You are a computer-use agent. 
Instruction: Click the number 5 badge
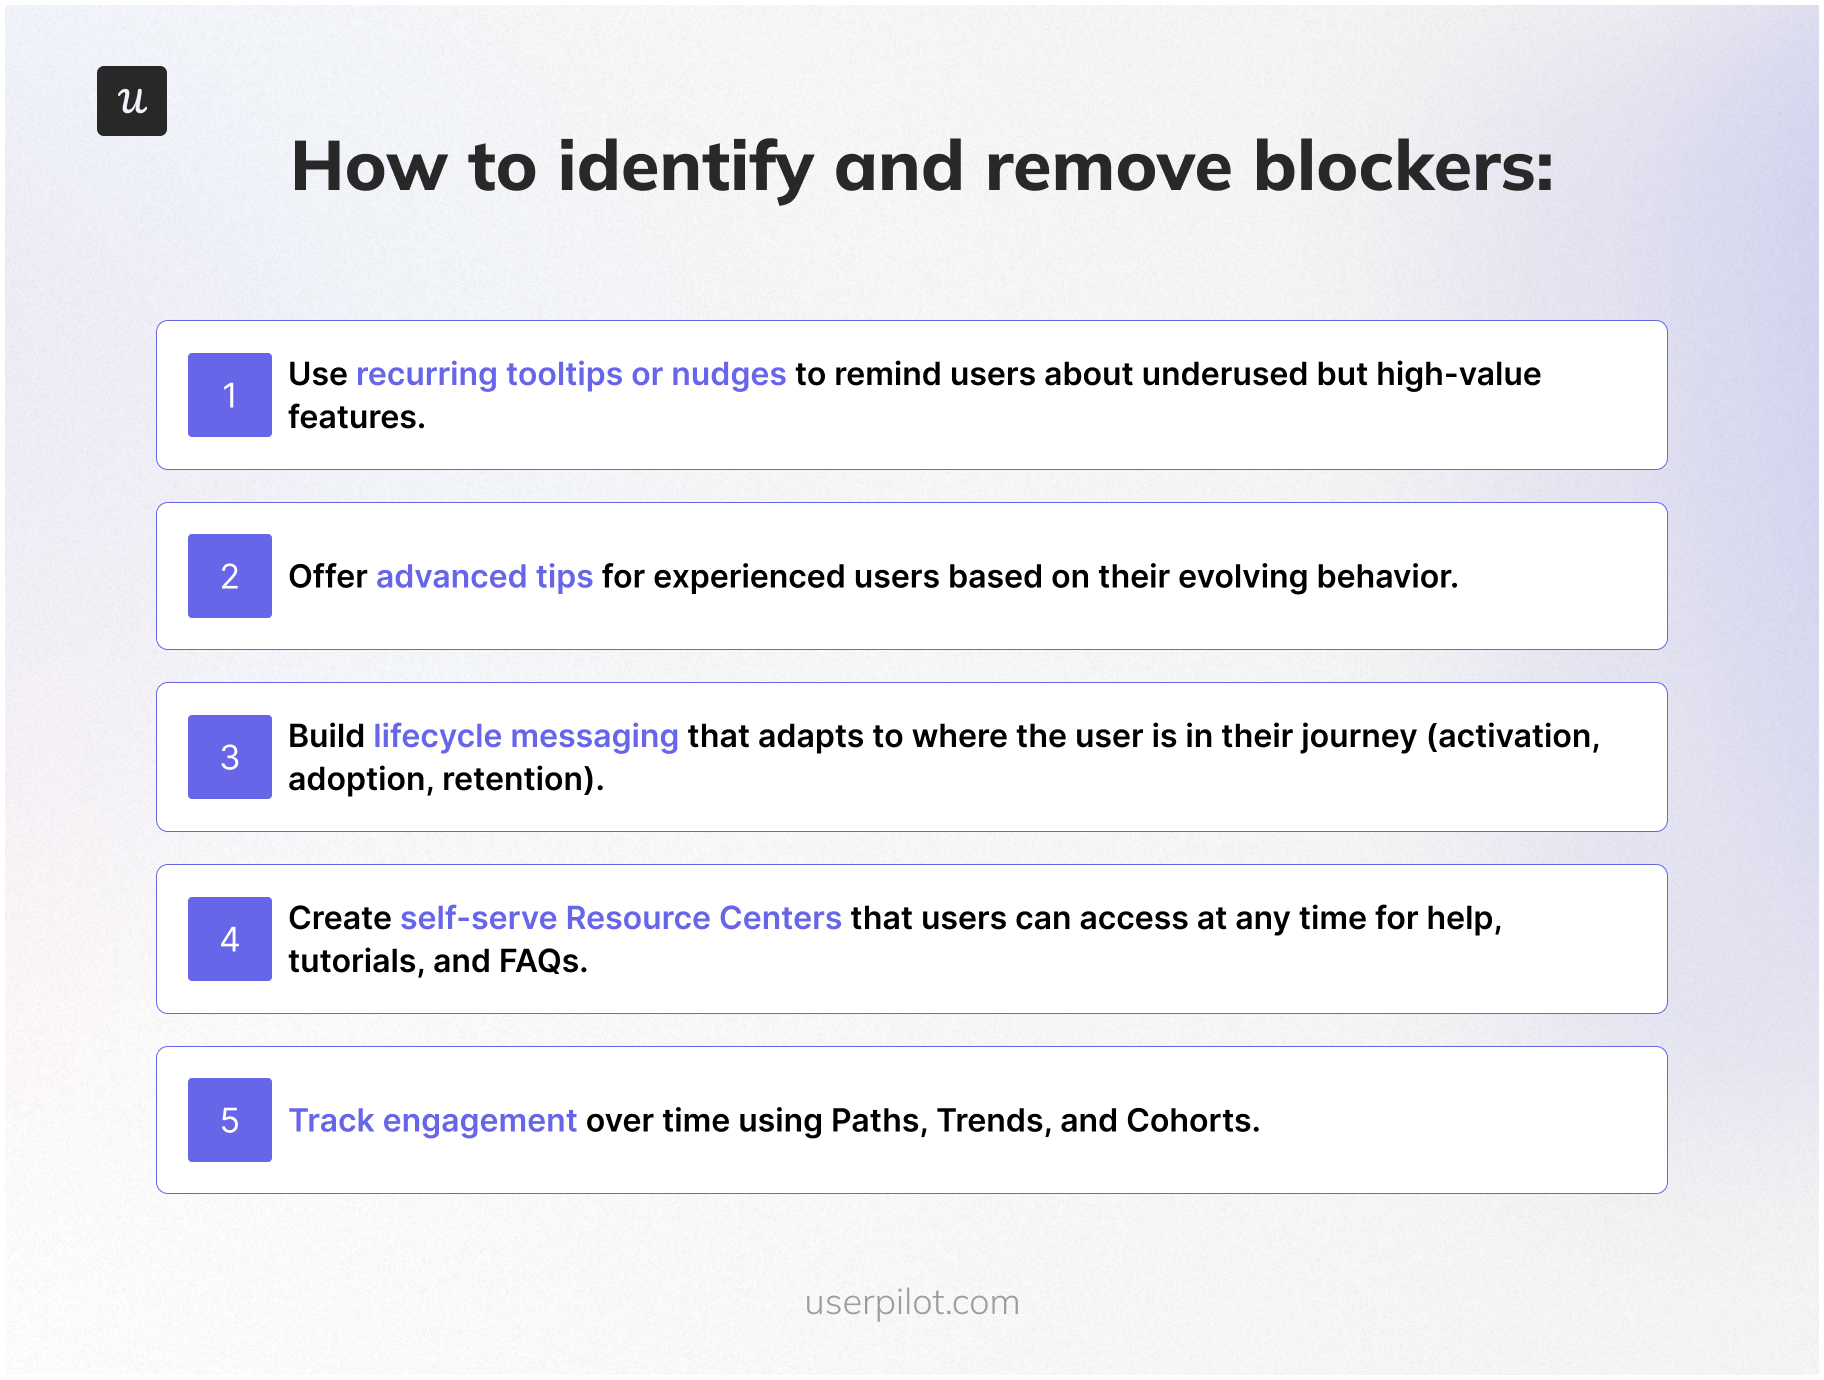point(230,1120)
